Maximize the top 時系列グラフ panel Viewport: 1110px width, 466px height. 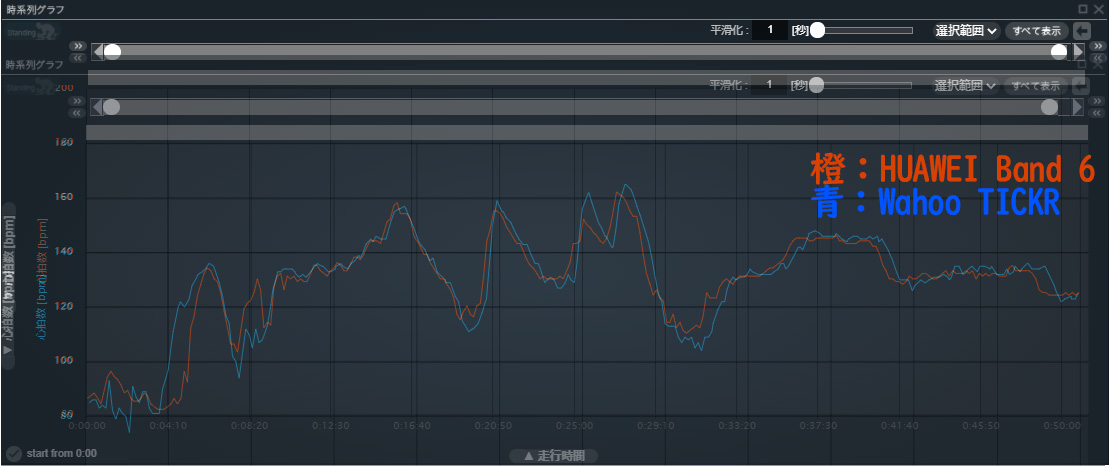(1083, 8)
